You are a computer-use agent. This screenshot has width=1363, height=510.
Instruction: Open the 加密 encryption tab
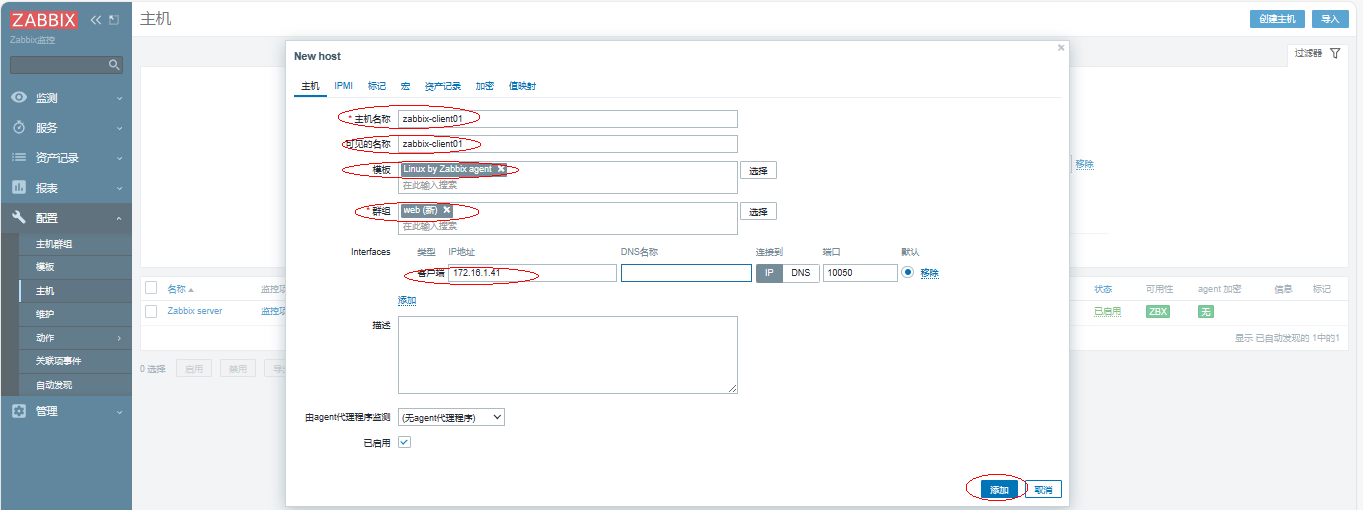484,86
